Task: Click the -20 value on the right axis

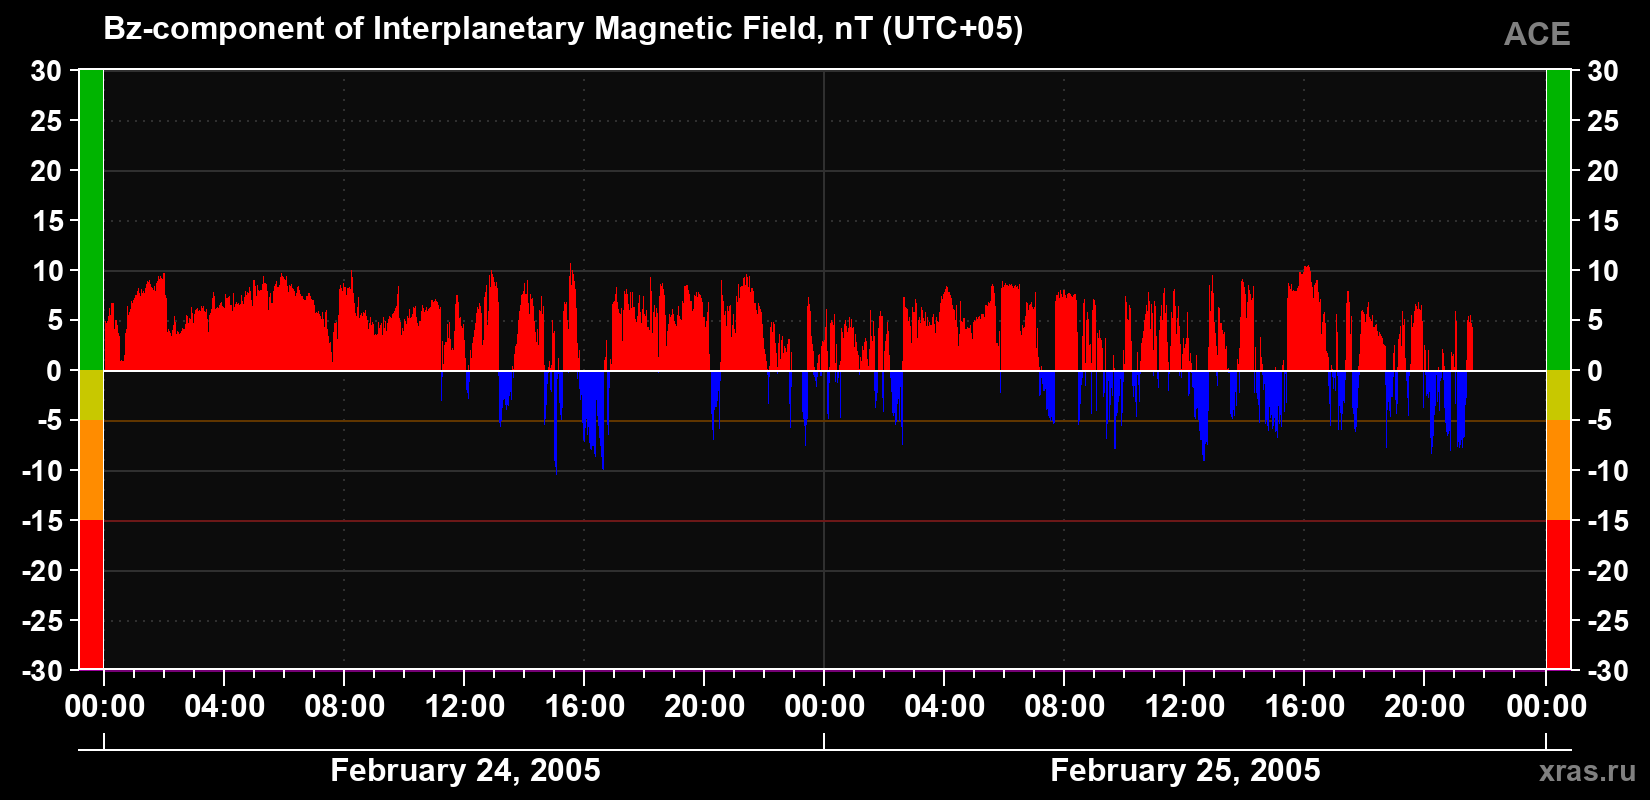Action: pos(1608,571)
